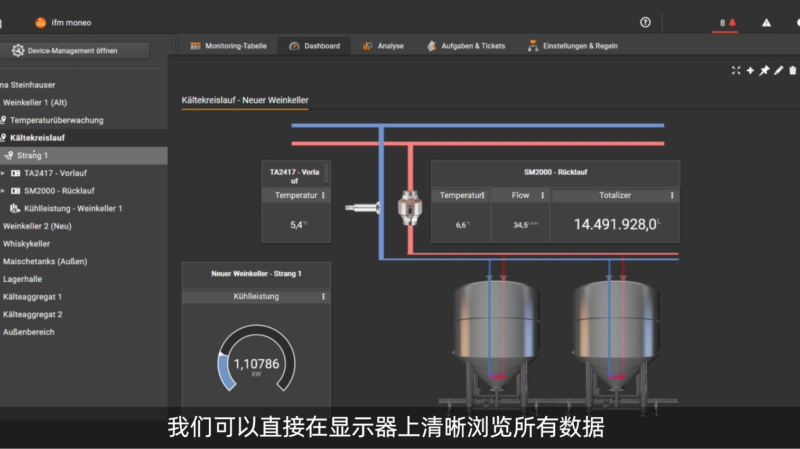800x449 pixels.
Task: Open Kühlleistung widget options menu
Action: pyautogui.click(x=323, y=296)
